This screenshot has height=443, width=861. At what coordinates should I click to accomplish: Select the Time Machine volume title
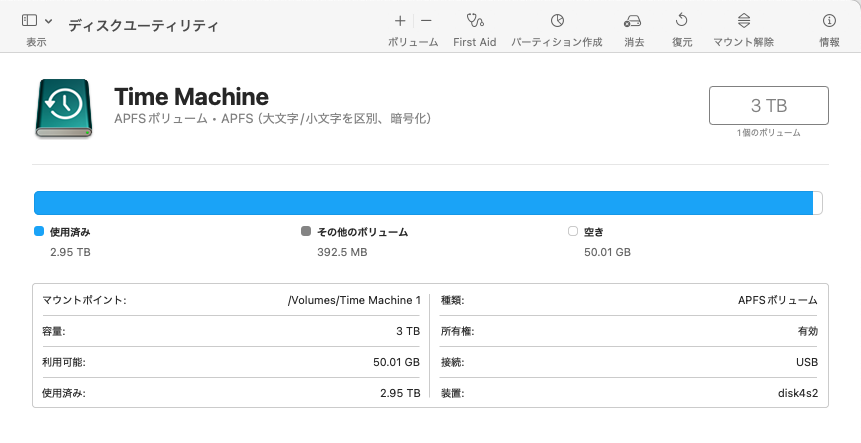[191, 97]
